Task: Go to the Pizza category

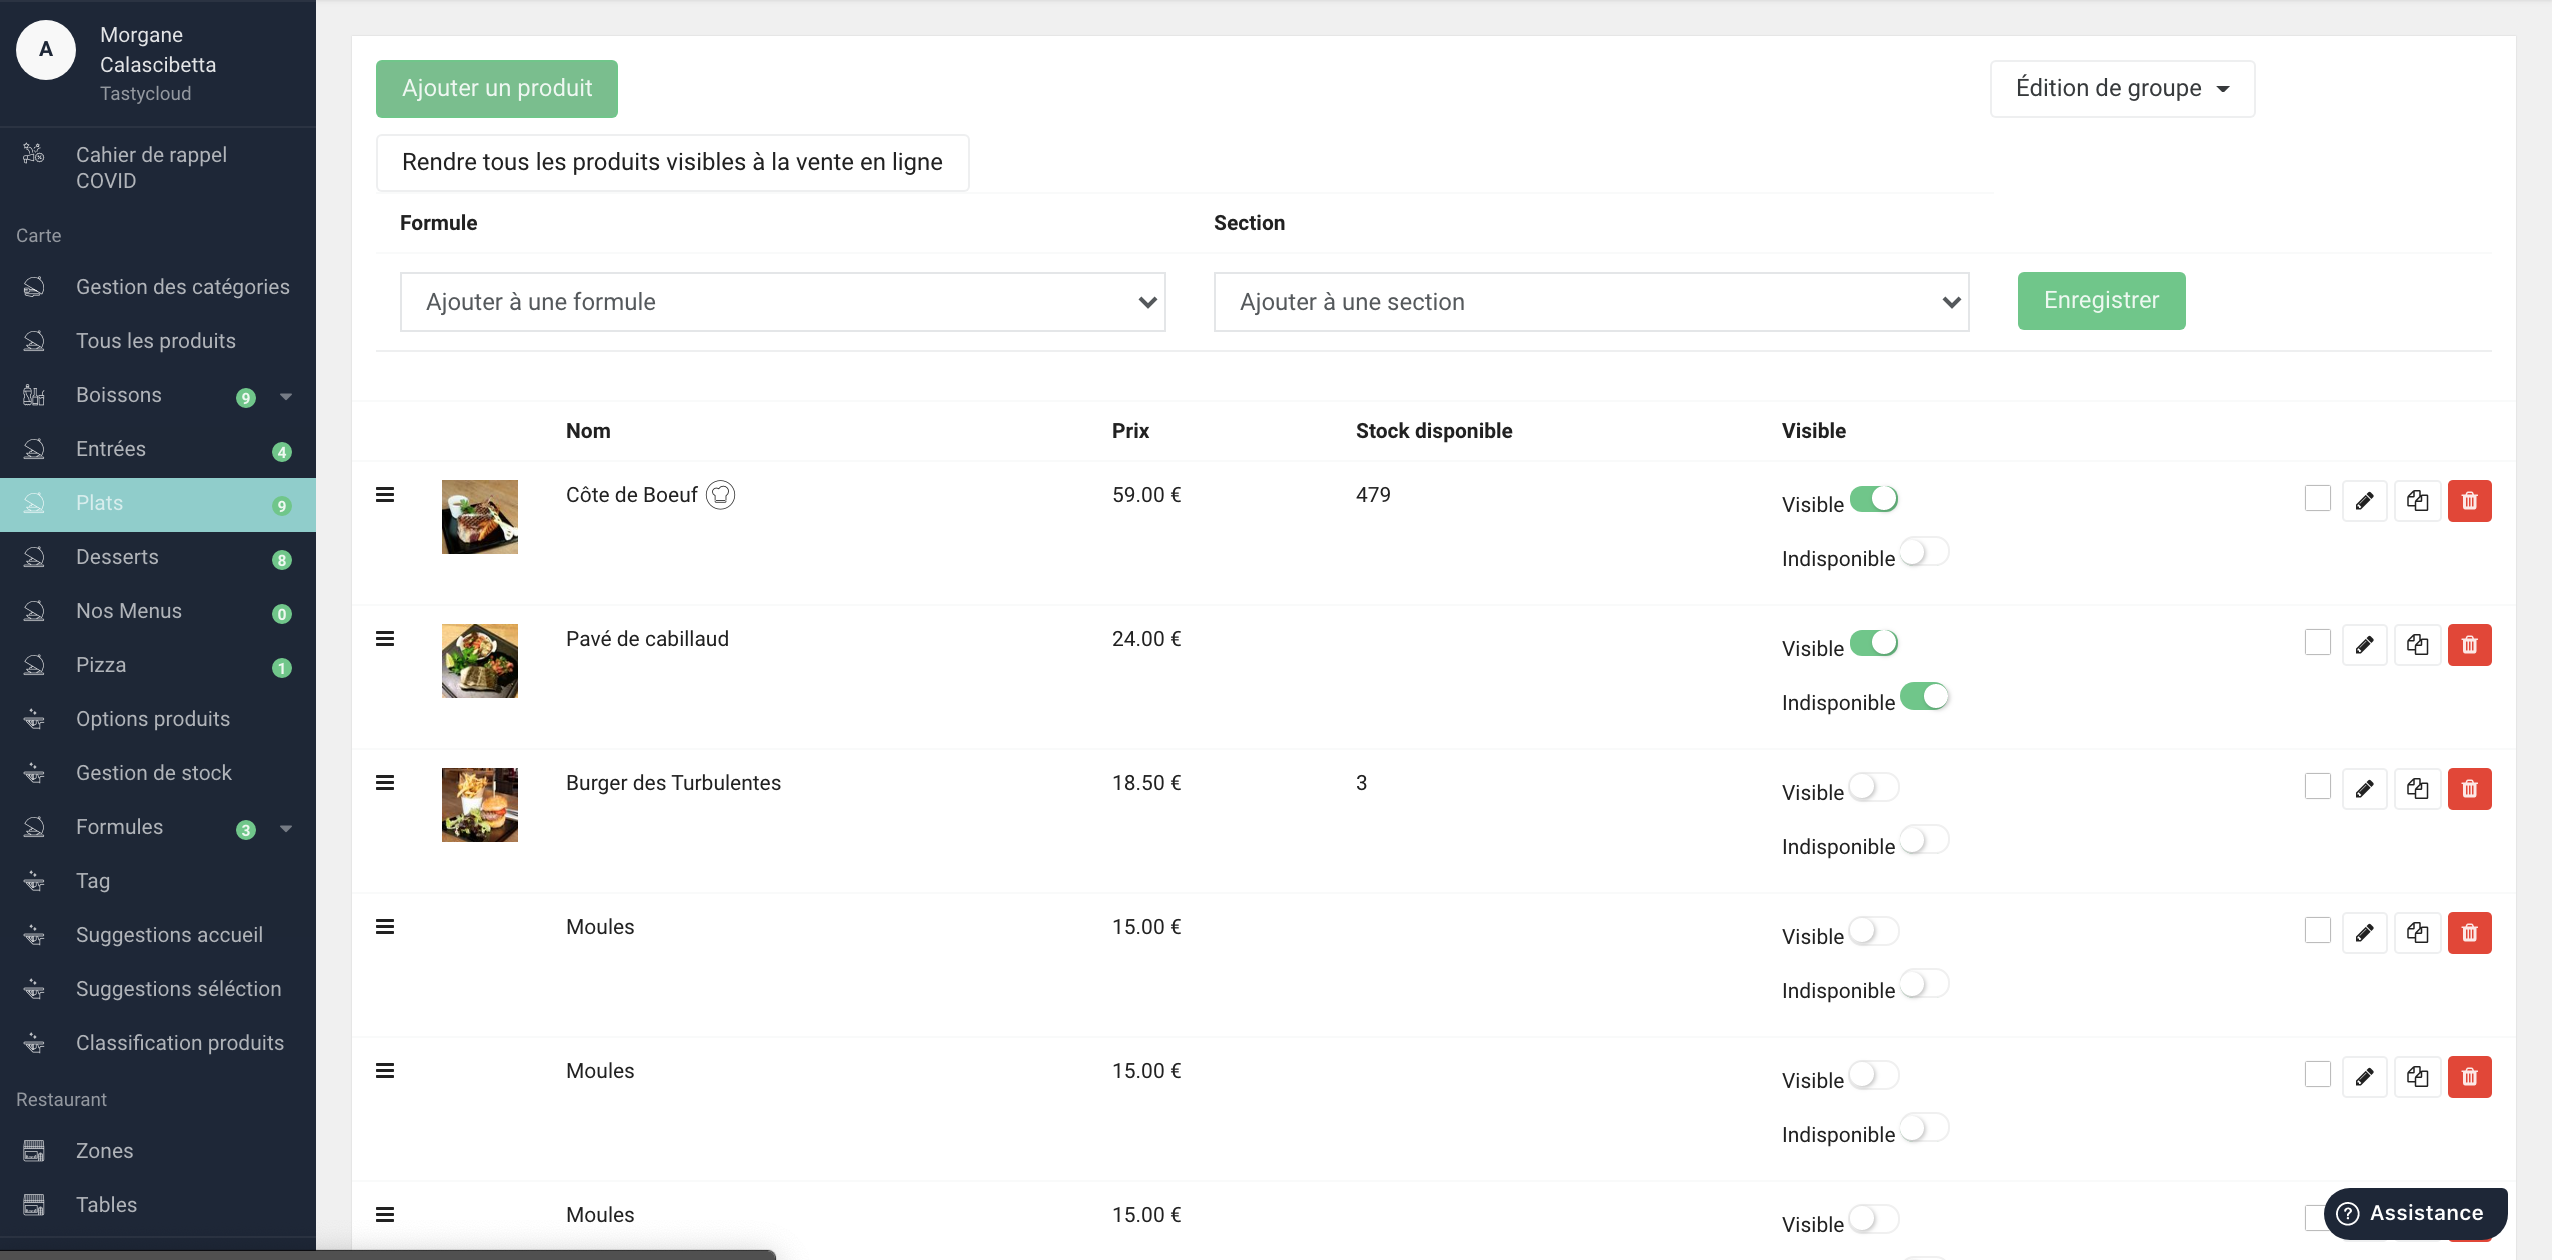Action: pos(158,665)
